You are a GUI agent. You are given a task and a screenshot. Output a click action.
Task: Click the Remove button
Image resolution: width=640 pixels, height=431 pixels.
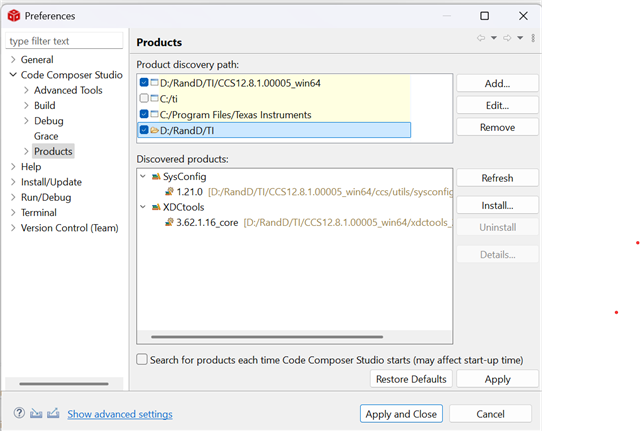pos(497,127)
